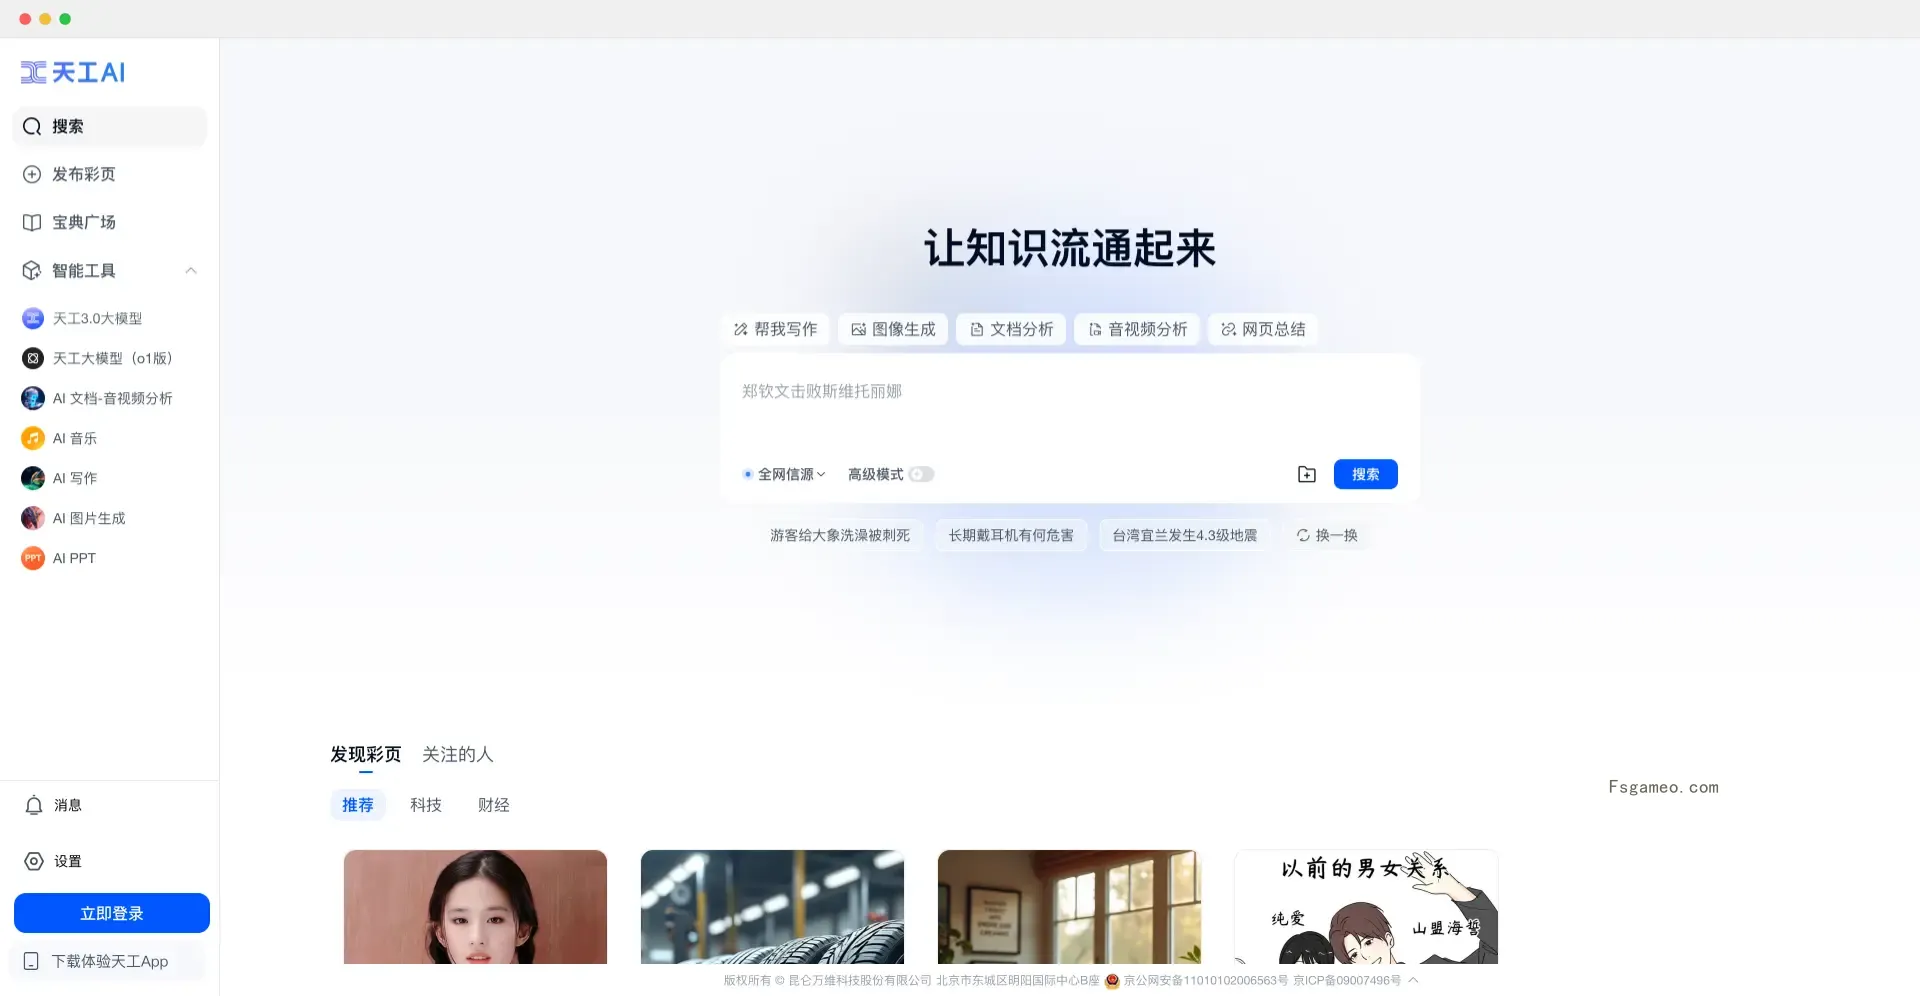The width and height of the screenshot is (1920, 996).
Task: Click suggestion 长期戴耳机有何危害
Action: [x=1011, y=535]
